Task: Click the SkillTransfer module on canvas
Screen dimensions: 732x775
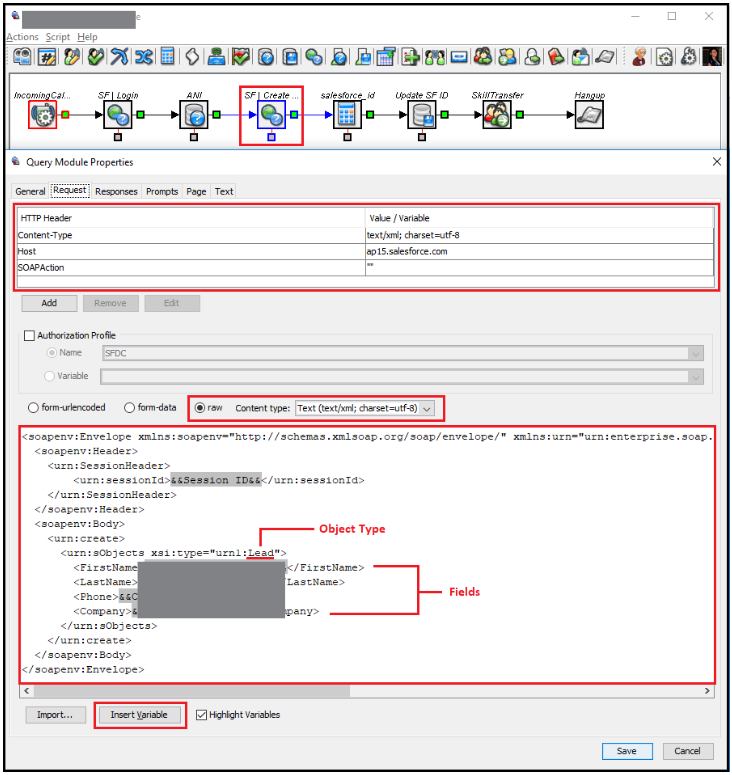Action: [x=497, y=115]
